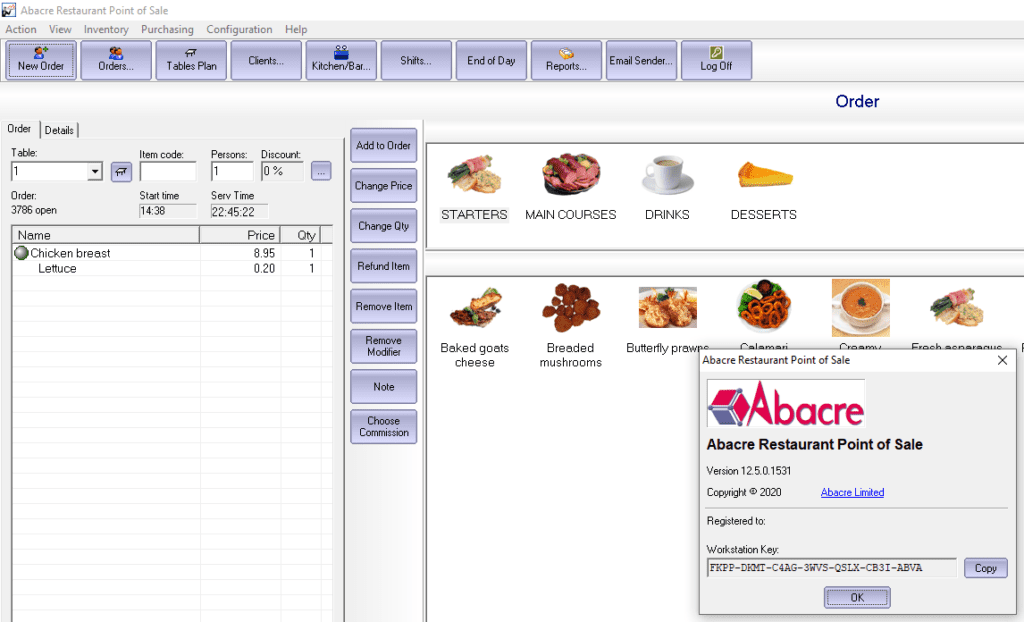
Task: Open discount options with the '...' button
Action: coord(321,172)
